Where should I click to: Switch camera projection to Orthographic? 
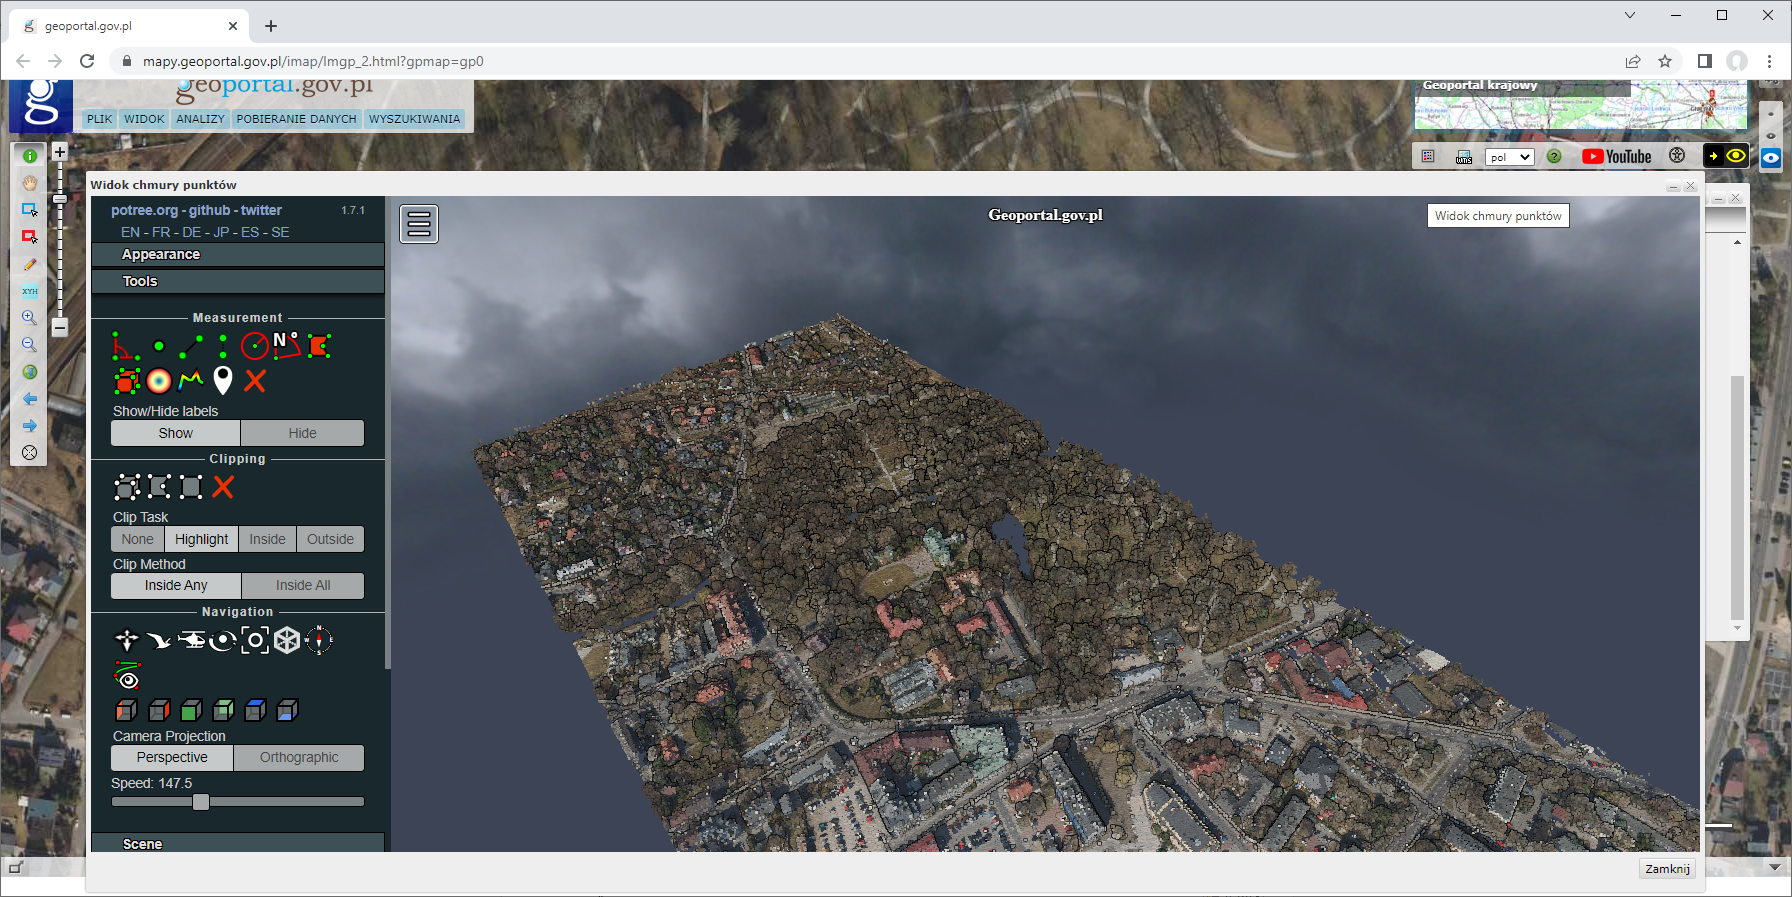coord(299,758)
